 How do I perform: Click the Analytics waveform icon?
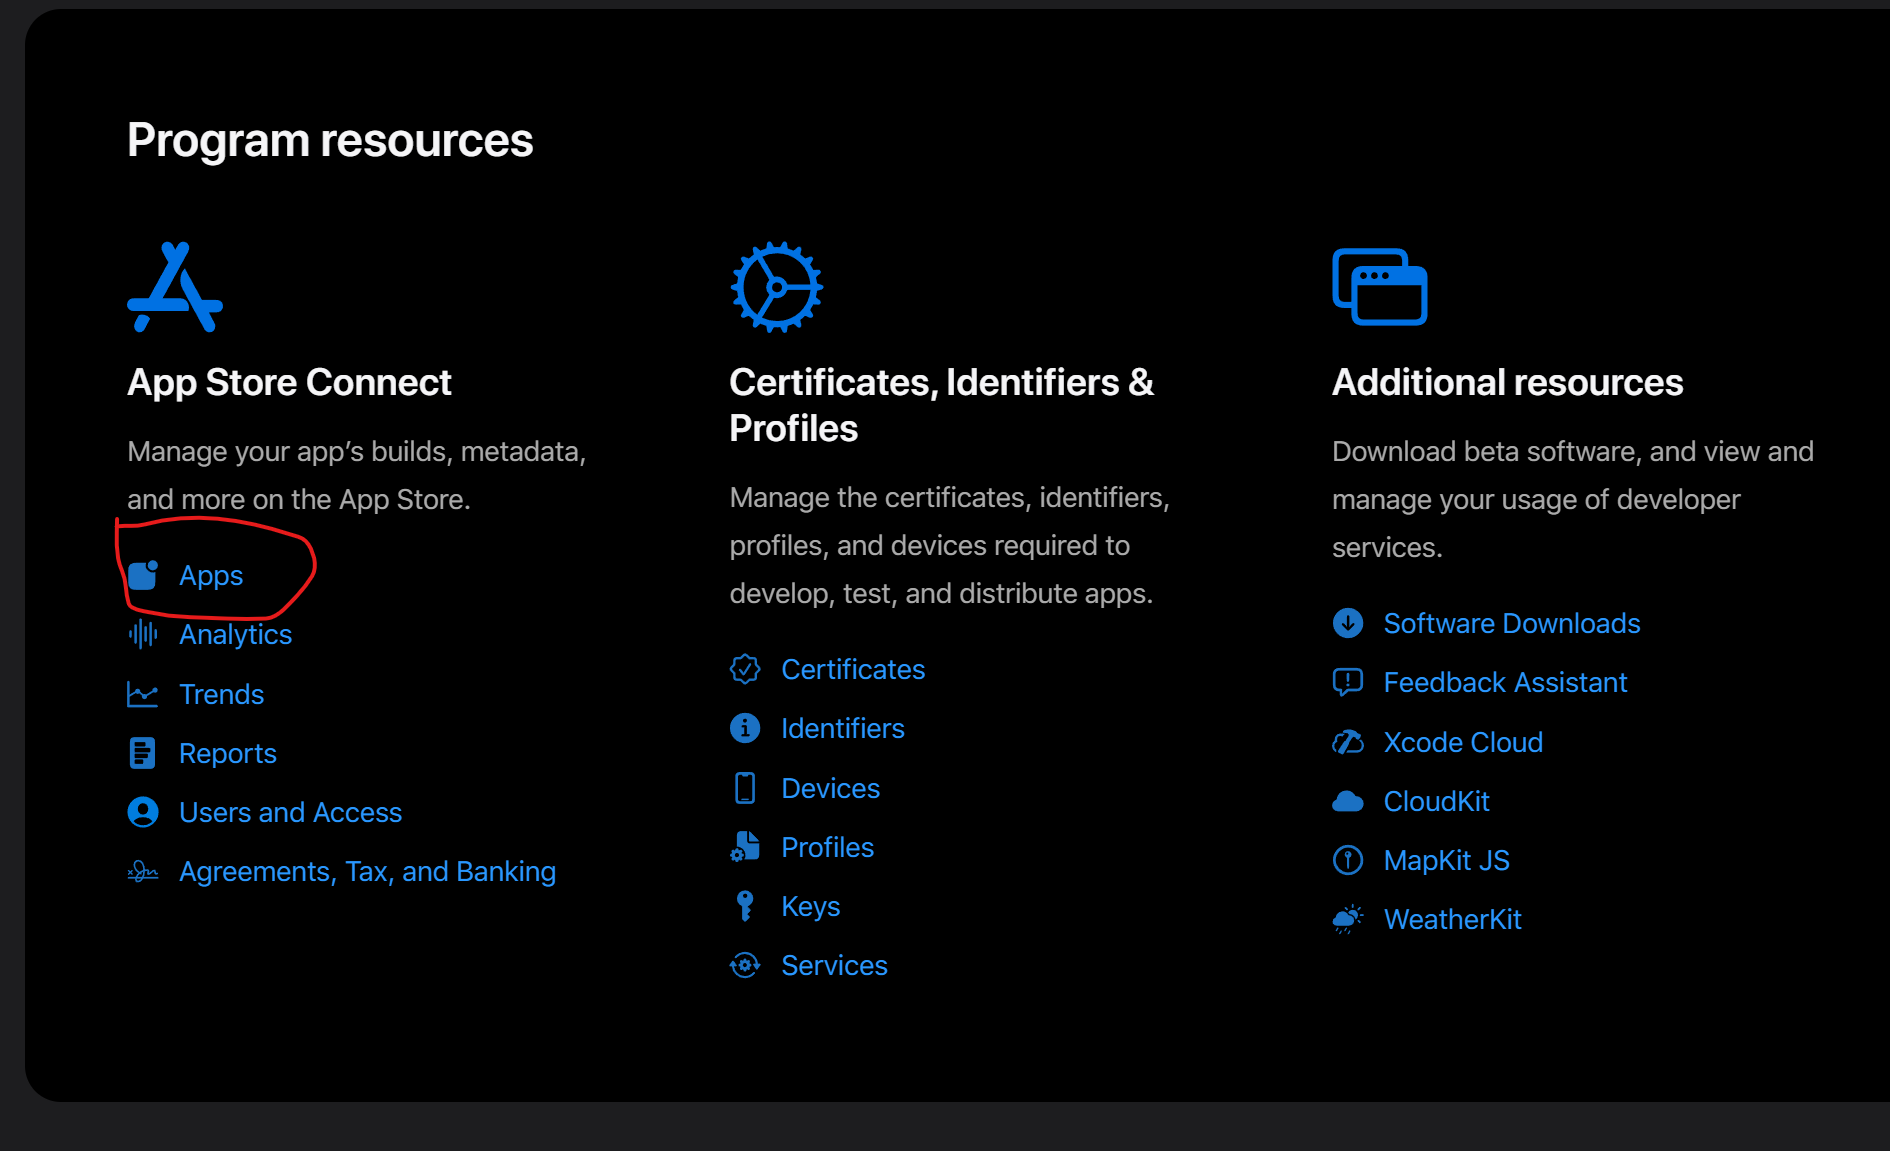click(x=143, y=634)
